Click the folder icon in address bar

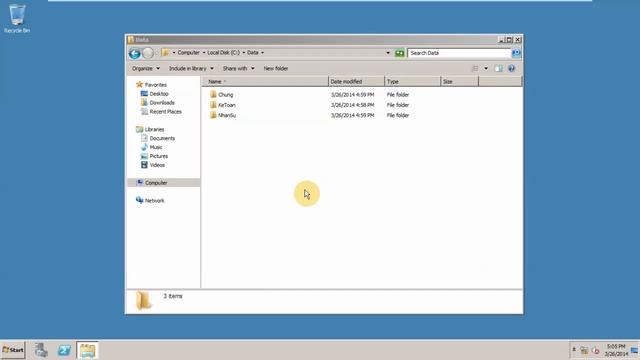pyautogui.click(x=165, y=53)
